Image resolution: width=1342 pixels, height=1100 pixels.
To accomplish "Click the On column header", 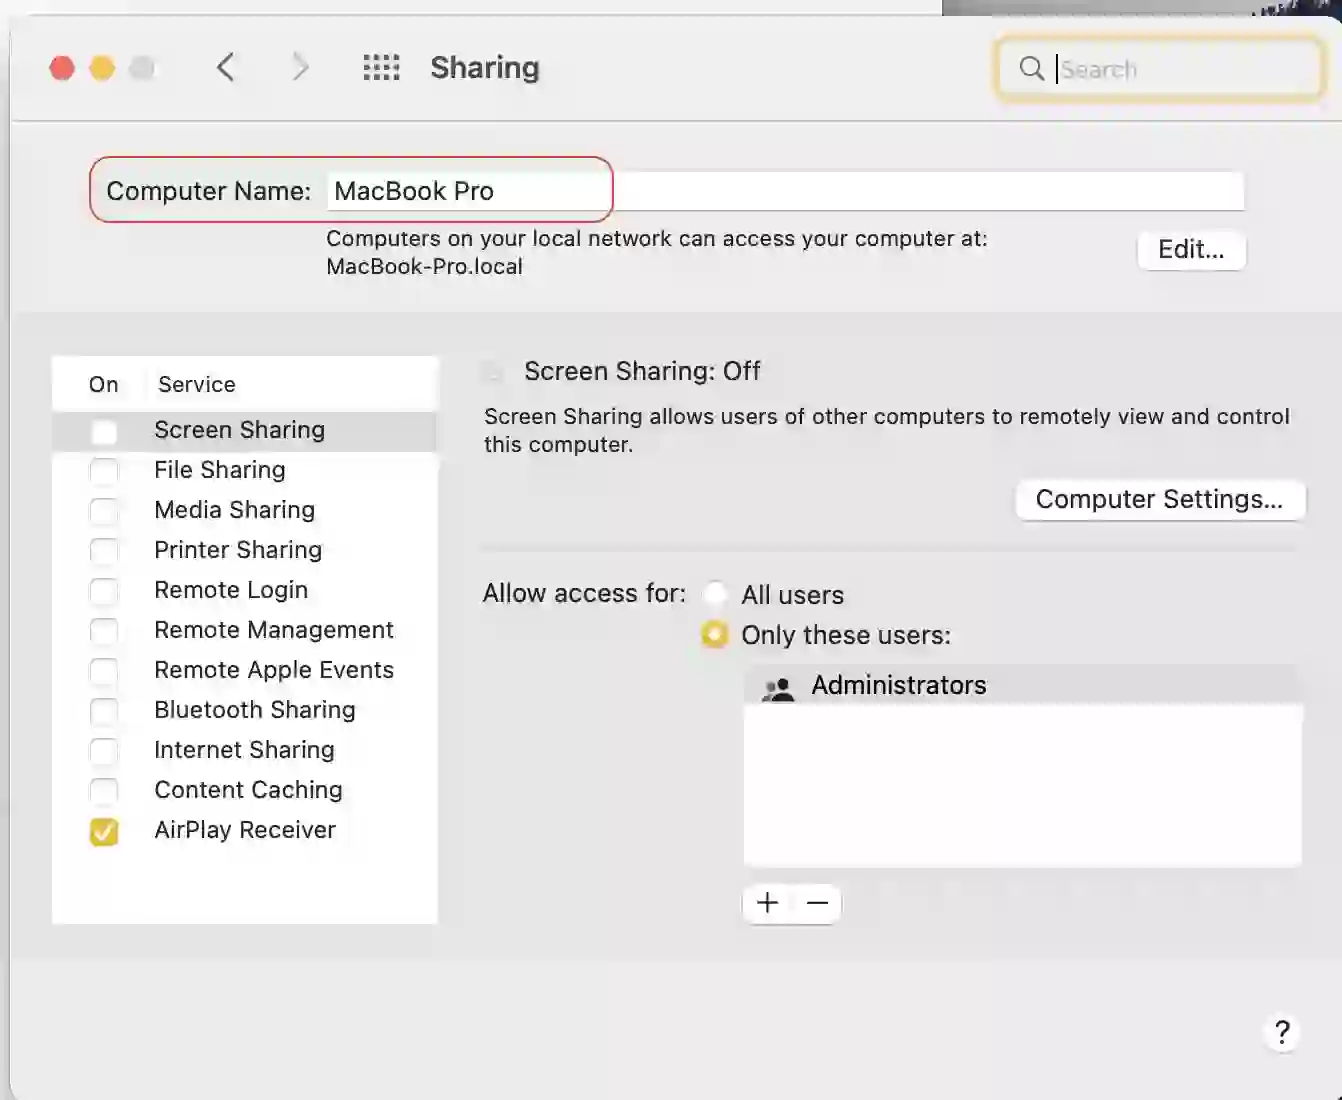I will click(x=103, y=384).
